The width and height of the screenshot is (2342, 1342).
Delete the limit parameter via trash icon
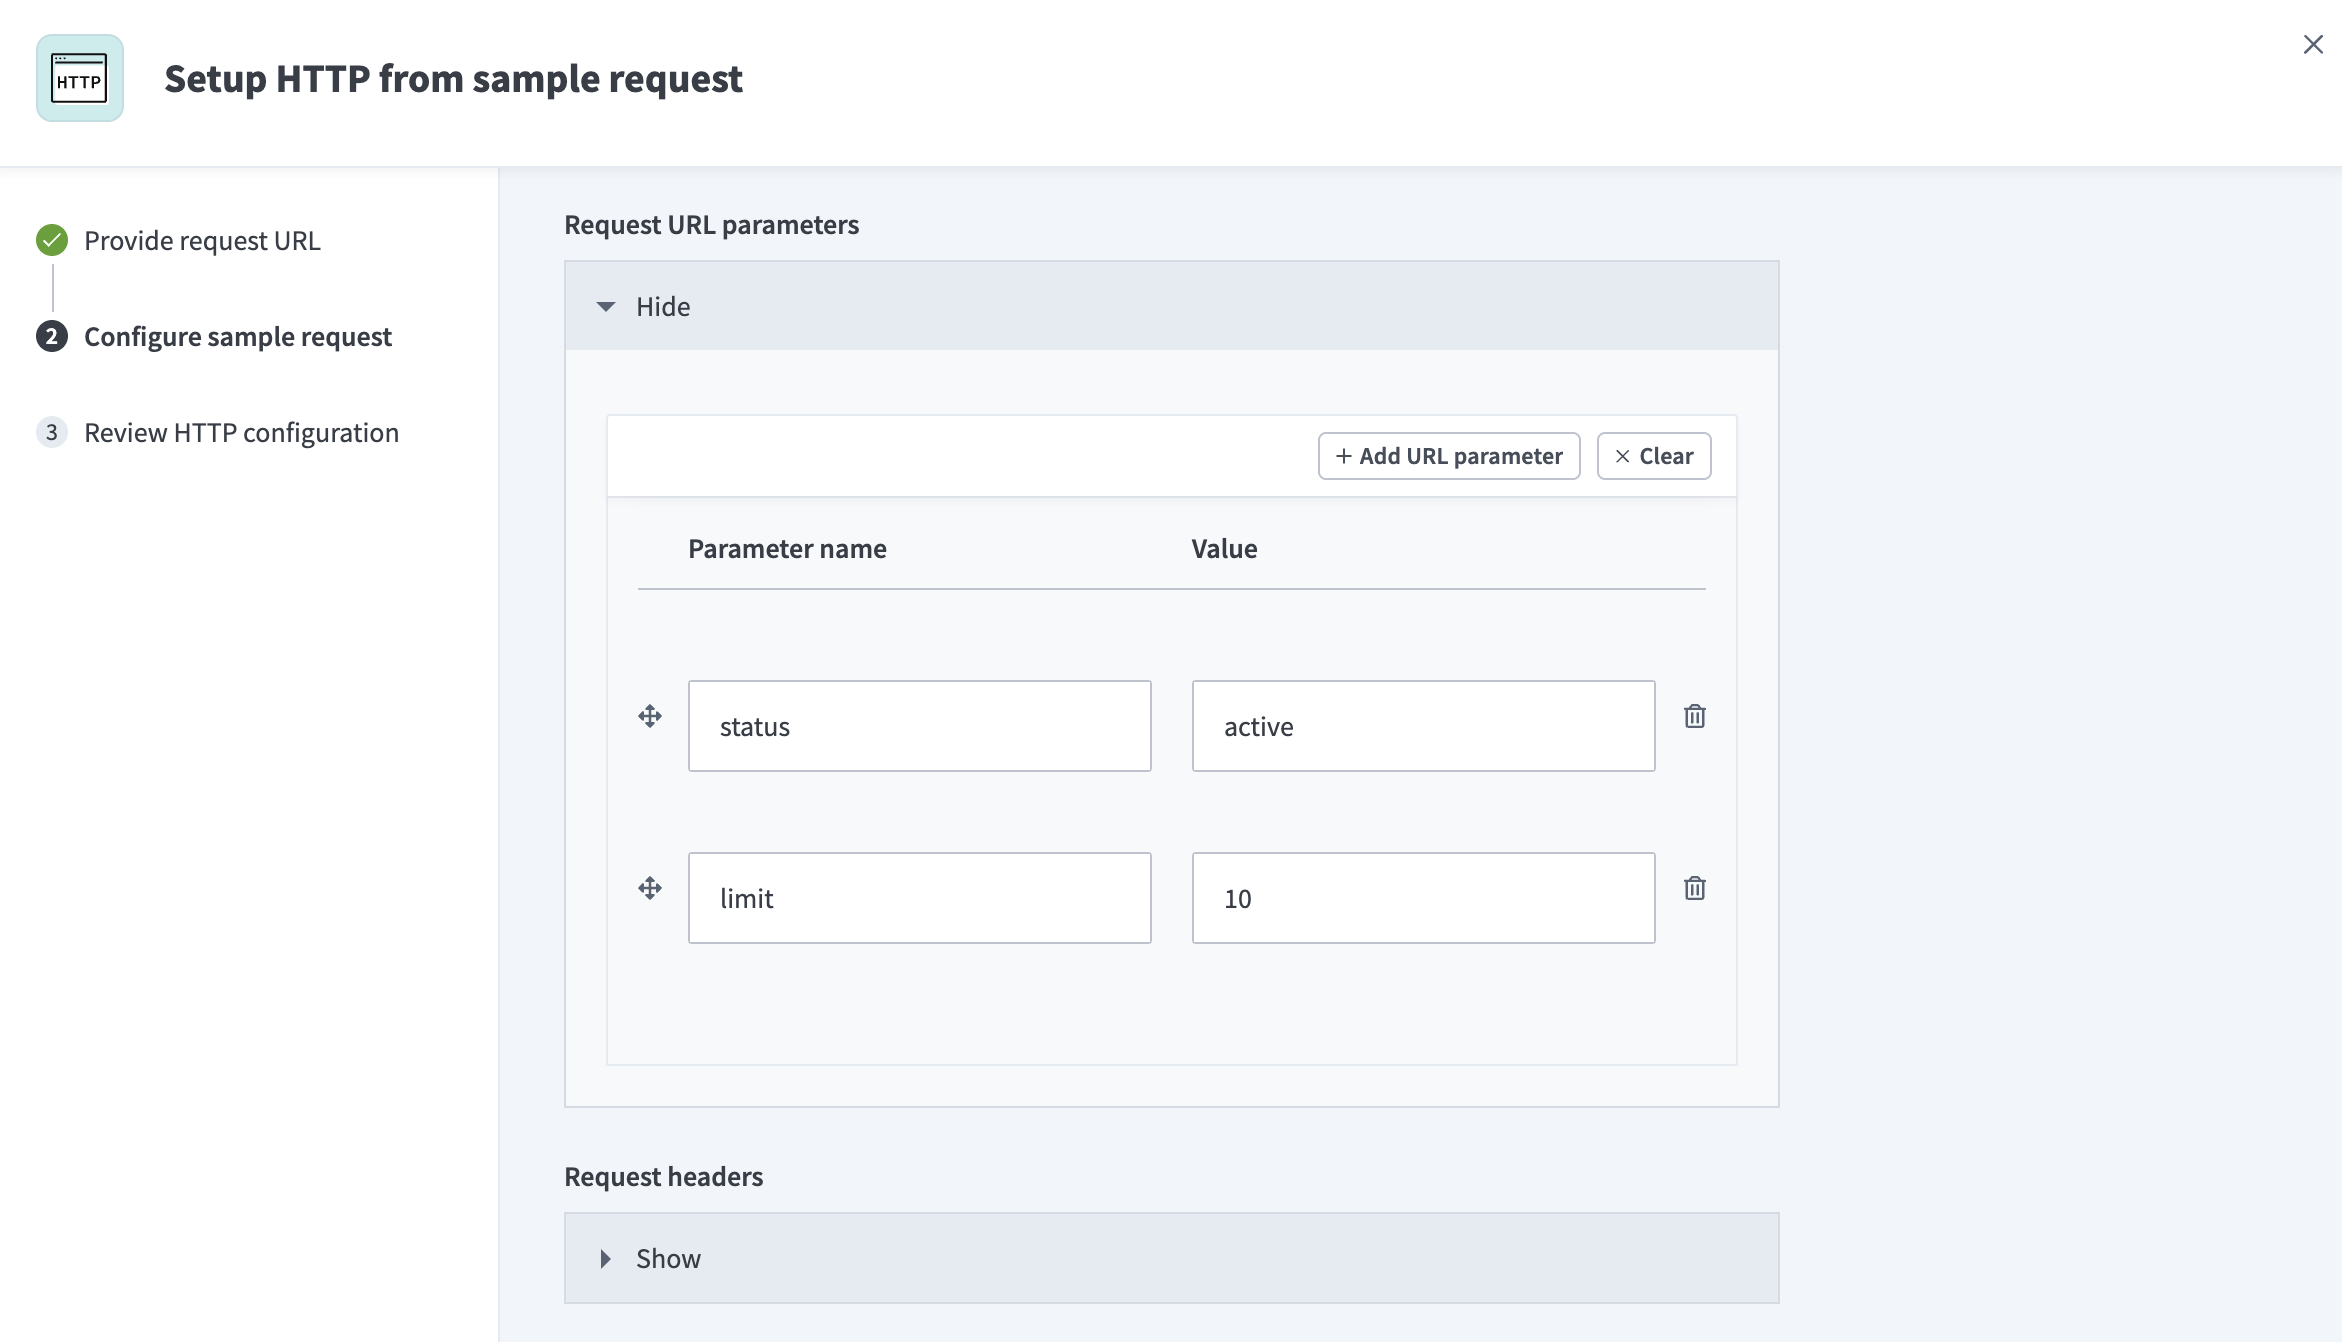(1696, 887)
